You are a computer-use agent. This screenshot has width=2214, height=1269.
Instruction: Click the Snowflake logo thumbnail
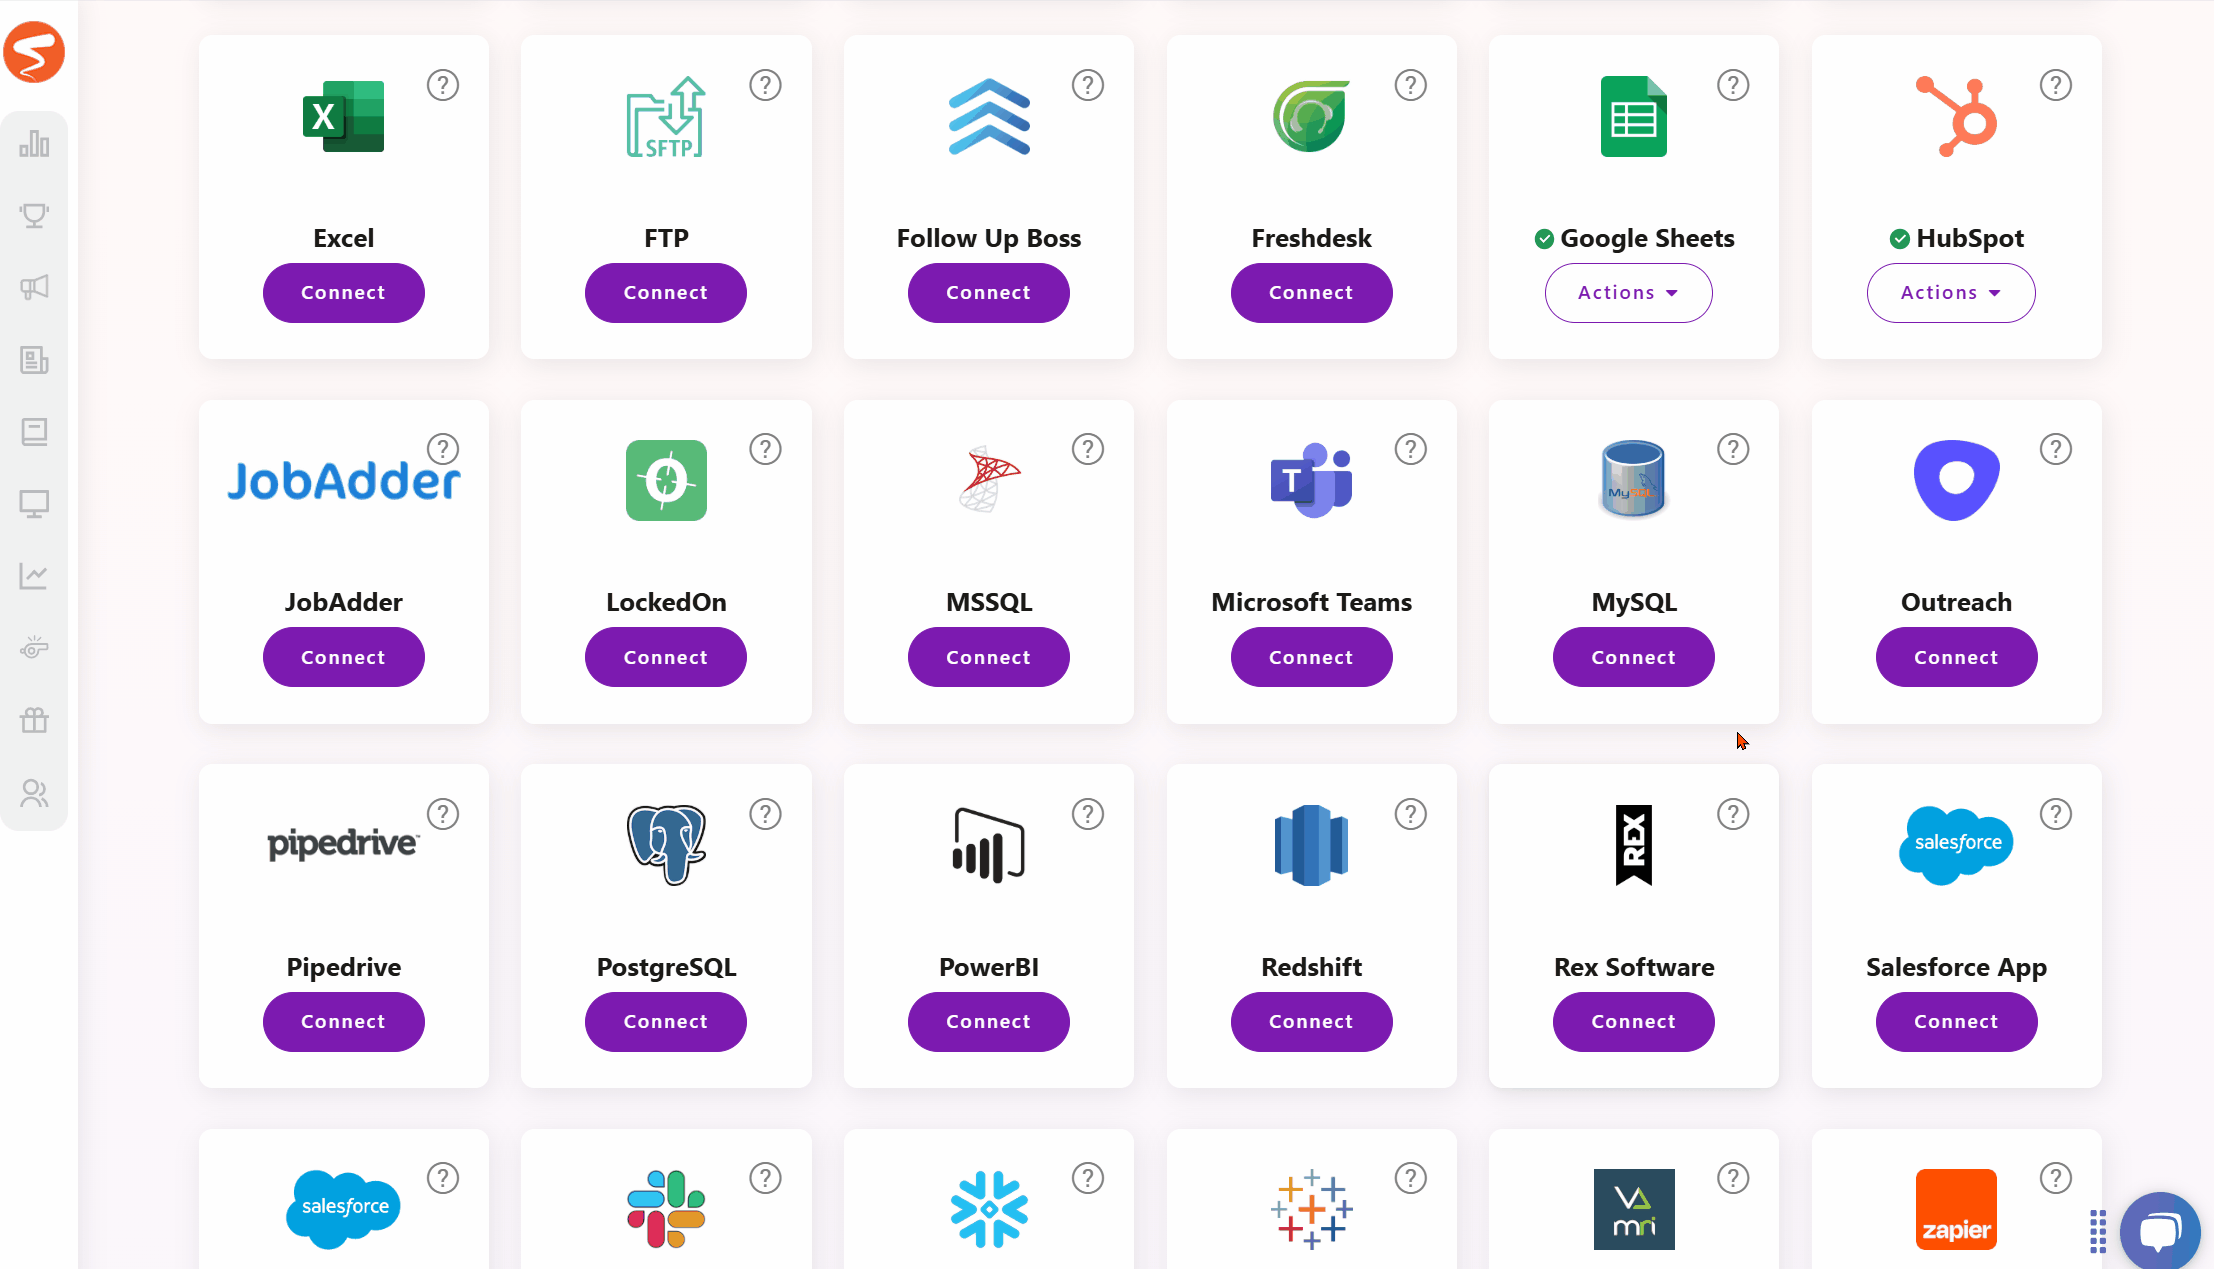coord(989,1209)
